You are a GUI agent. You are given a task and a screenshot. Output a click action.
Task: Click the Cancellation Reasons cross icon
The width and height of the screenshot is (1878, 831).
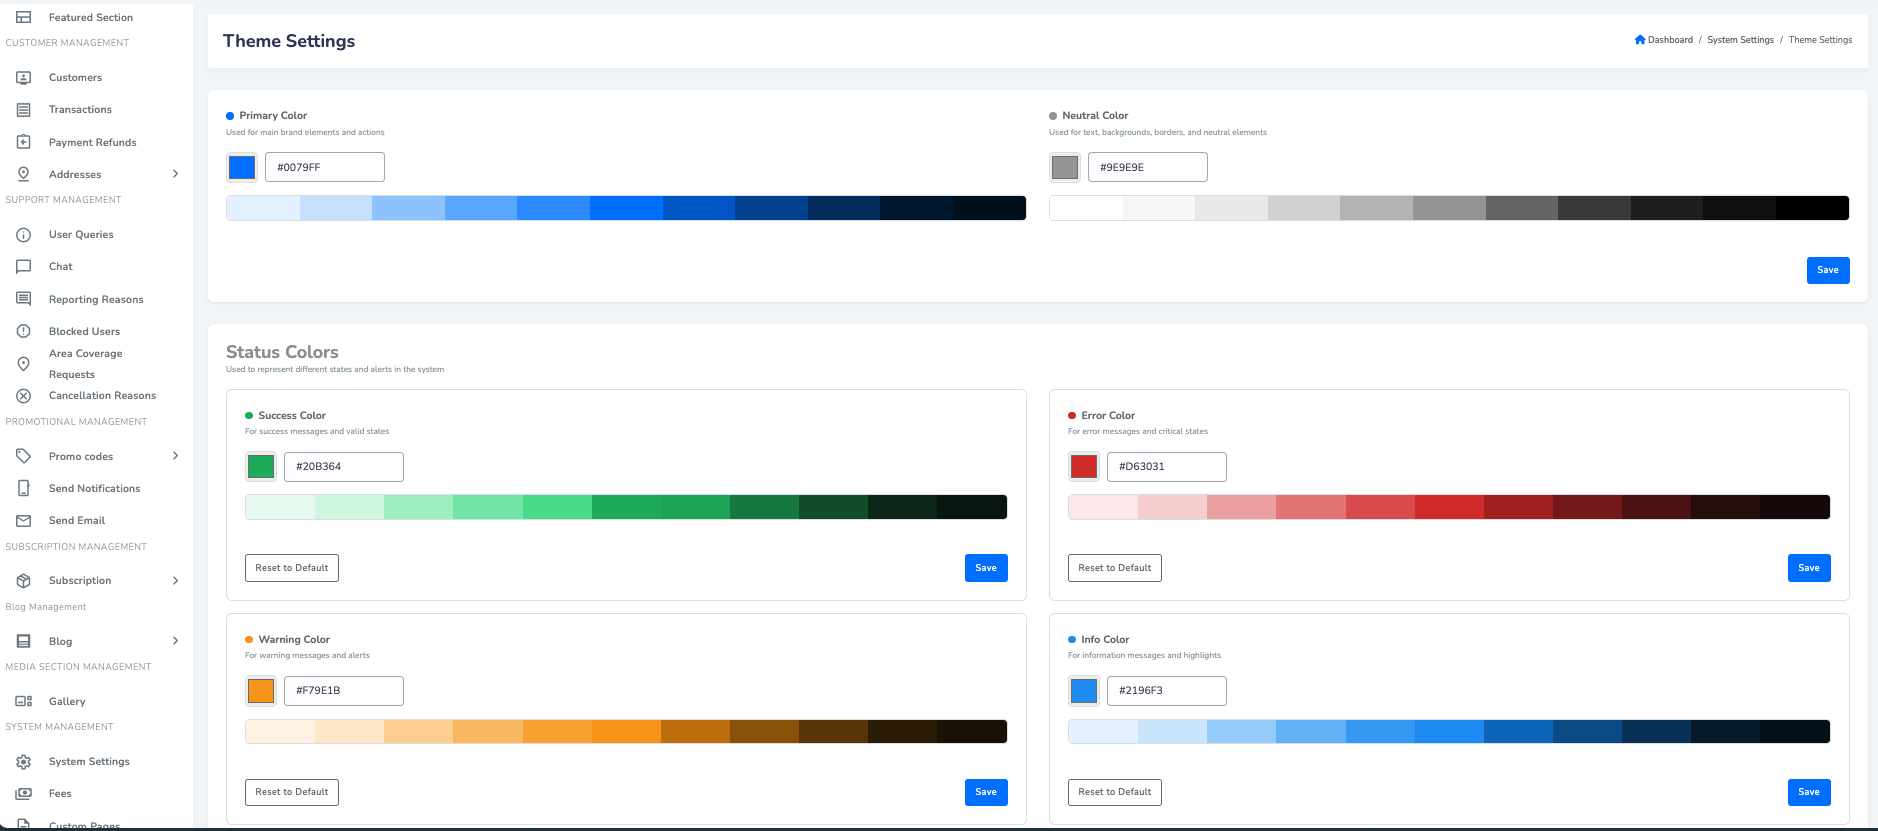23,396
